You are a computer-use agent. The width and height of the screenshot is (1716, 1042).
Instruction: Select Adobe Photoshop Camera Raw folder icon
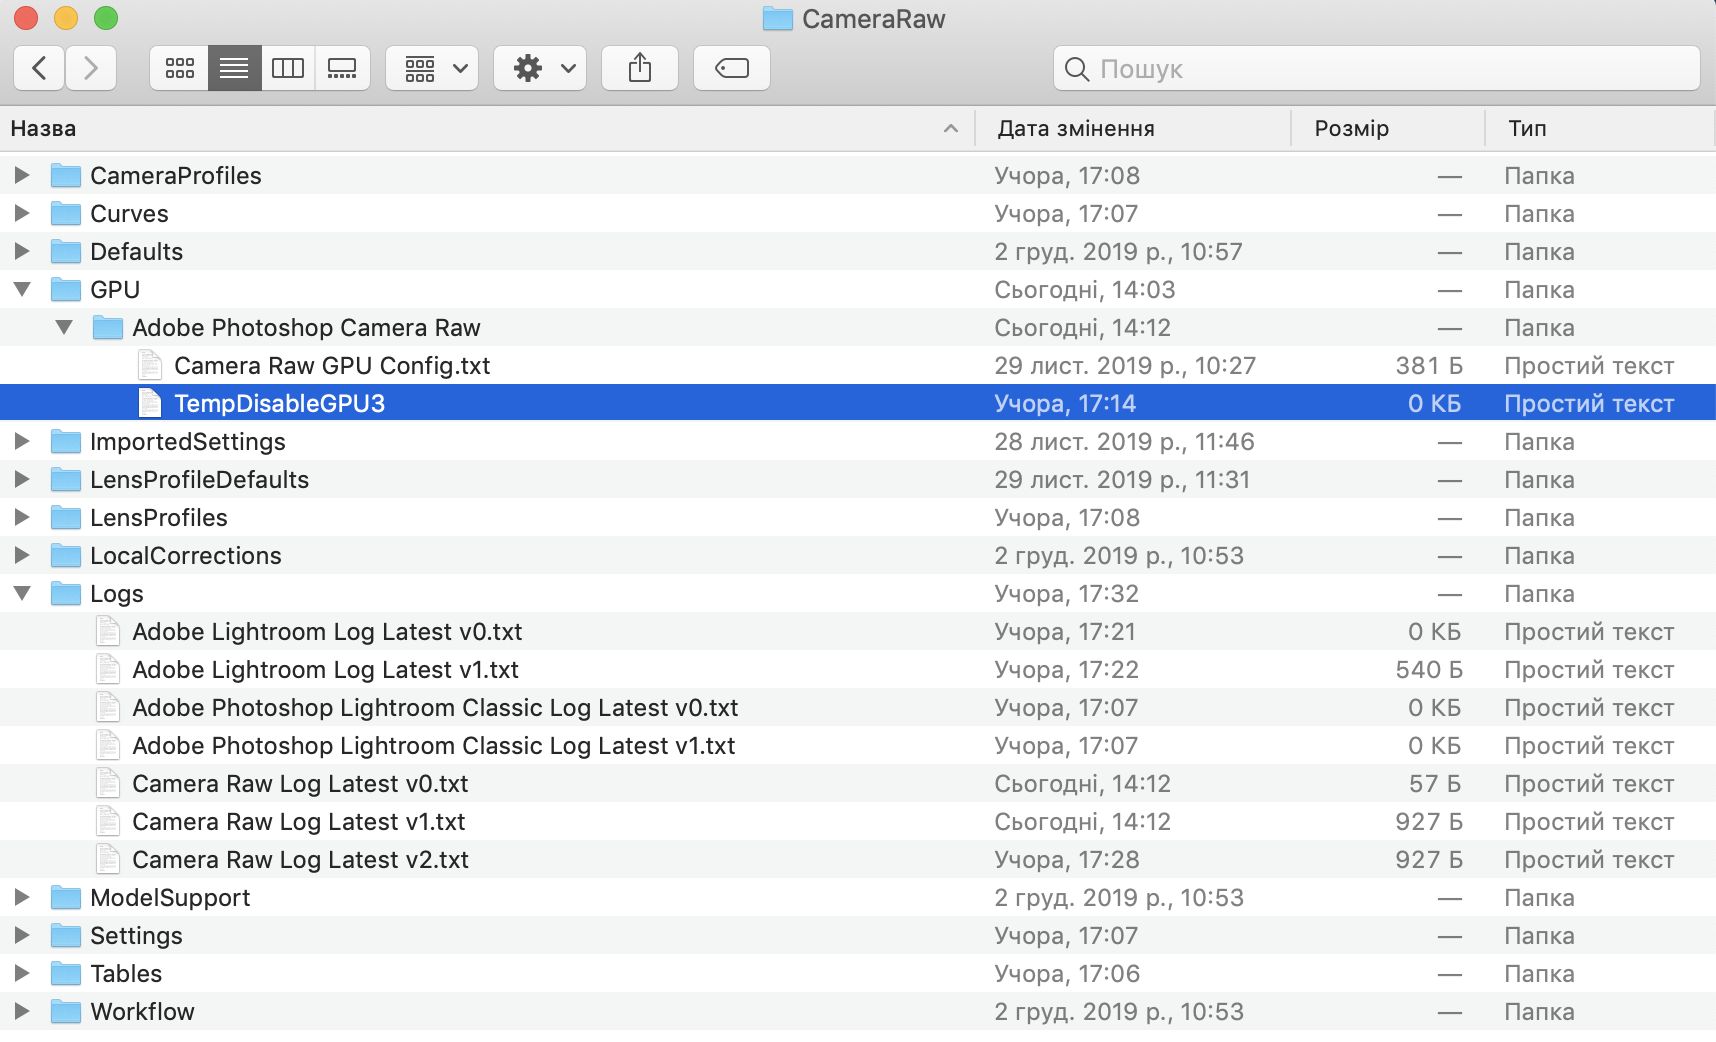108,328
